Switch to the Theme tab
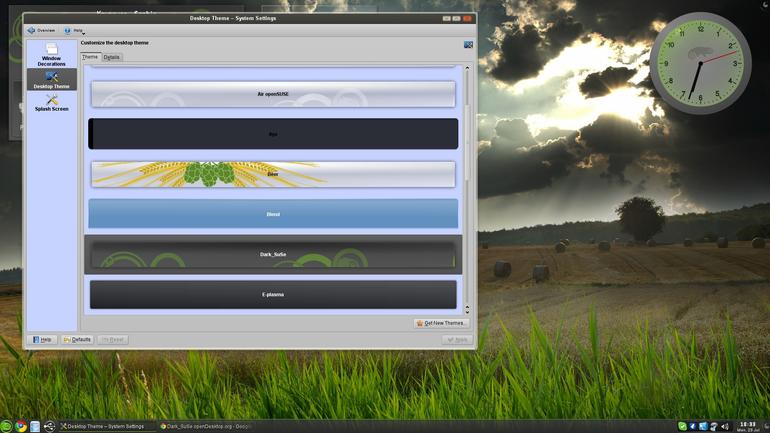Image resolution: width=770 pixels, height=433 pixels. 90,57
